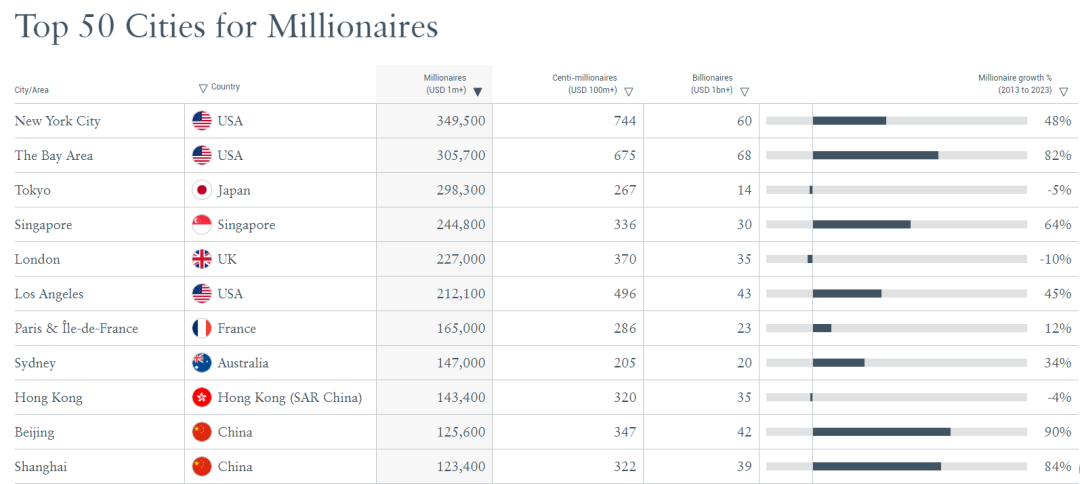Click the China flag in Beijing row
Viewport: 1080px width, 484px height.
click(x=202, y=432)
